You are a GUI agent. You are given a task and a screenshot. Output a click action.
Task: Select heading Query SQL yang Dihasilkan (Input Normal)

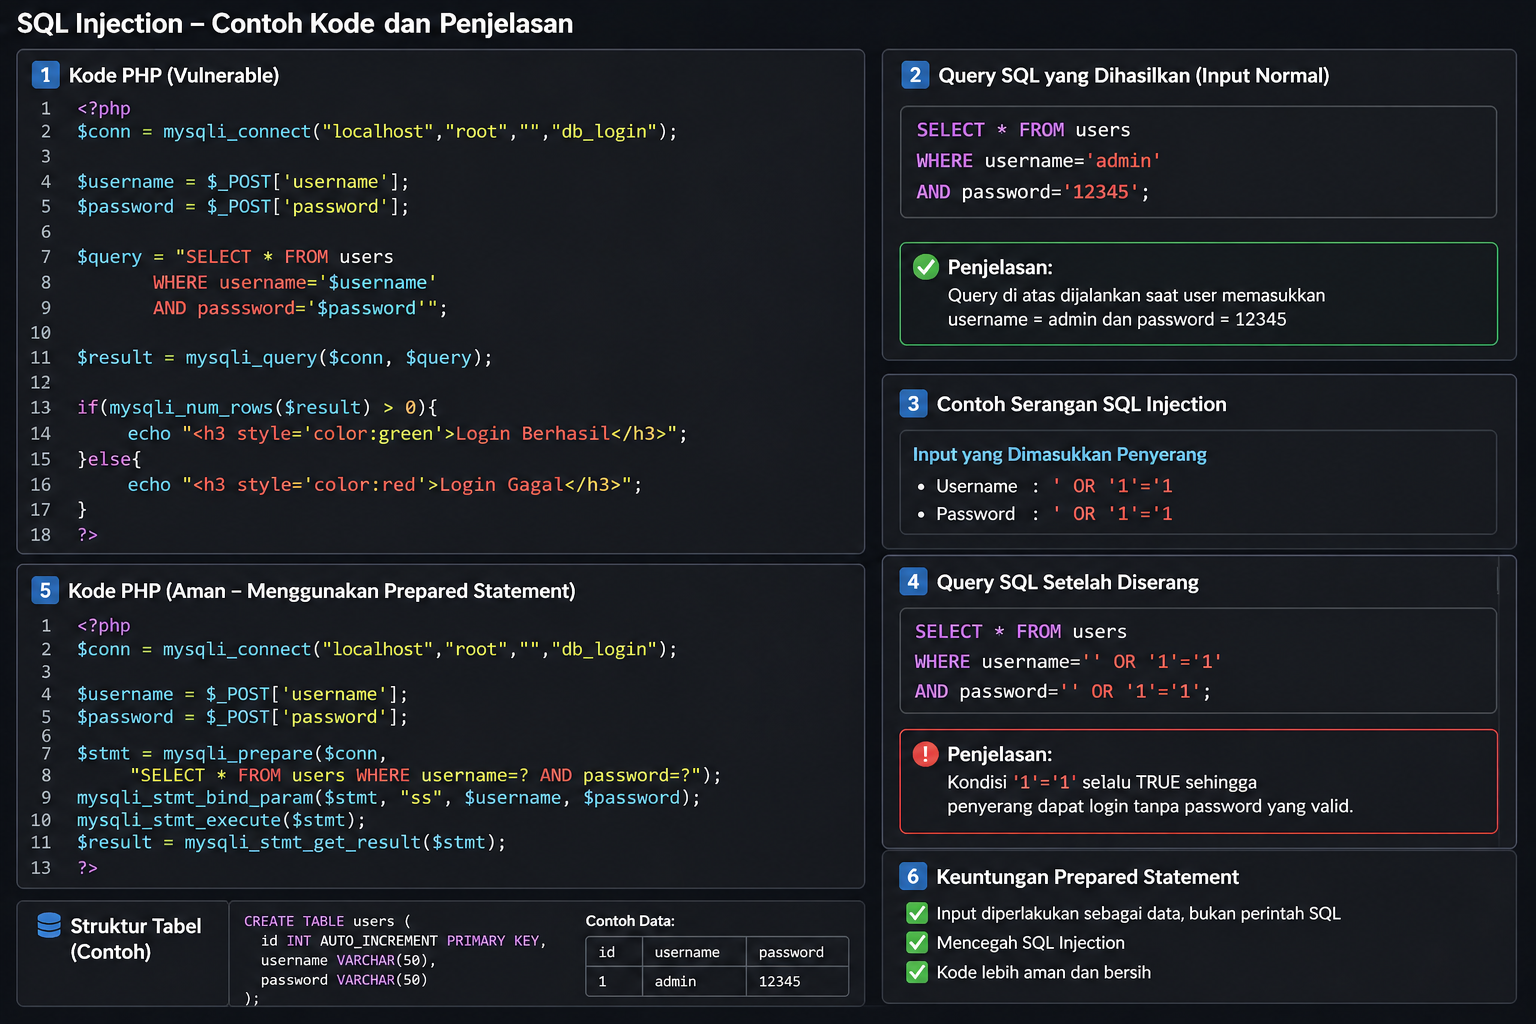(1134, 76)
